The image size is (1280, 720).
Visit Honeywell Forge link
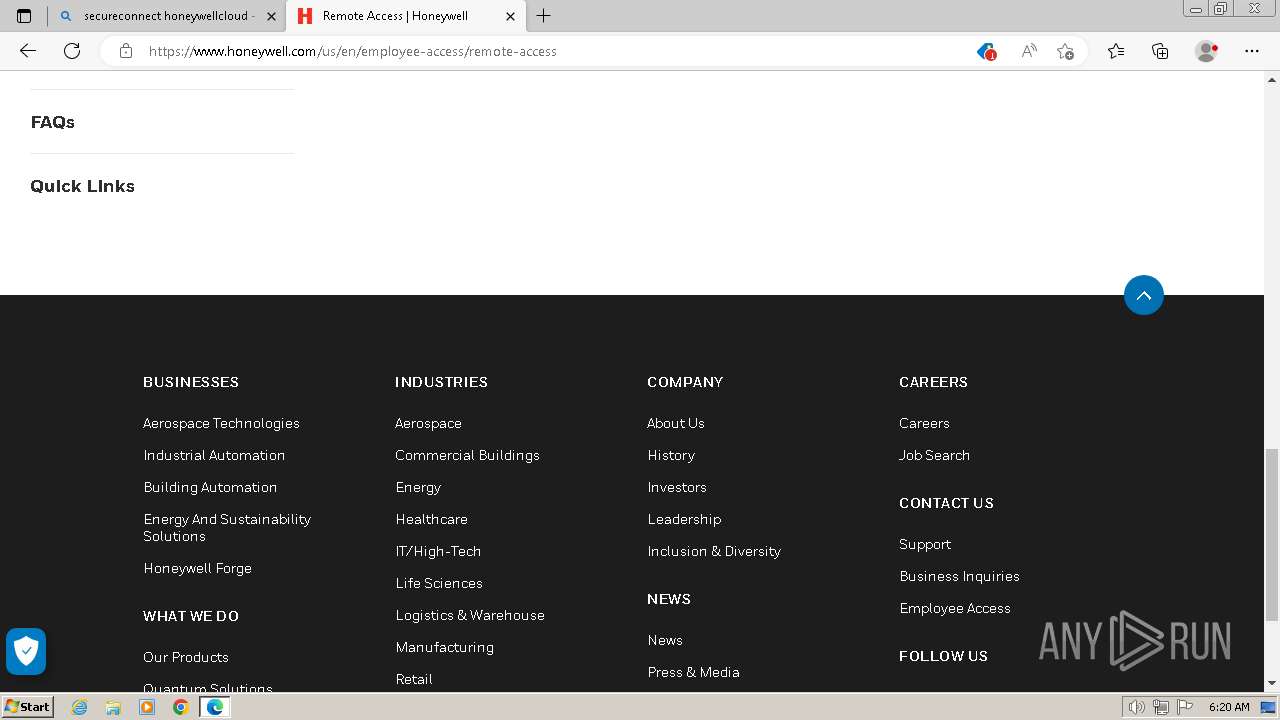pos(197,568)
